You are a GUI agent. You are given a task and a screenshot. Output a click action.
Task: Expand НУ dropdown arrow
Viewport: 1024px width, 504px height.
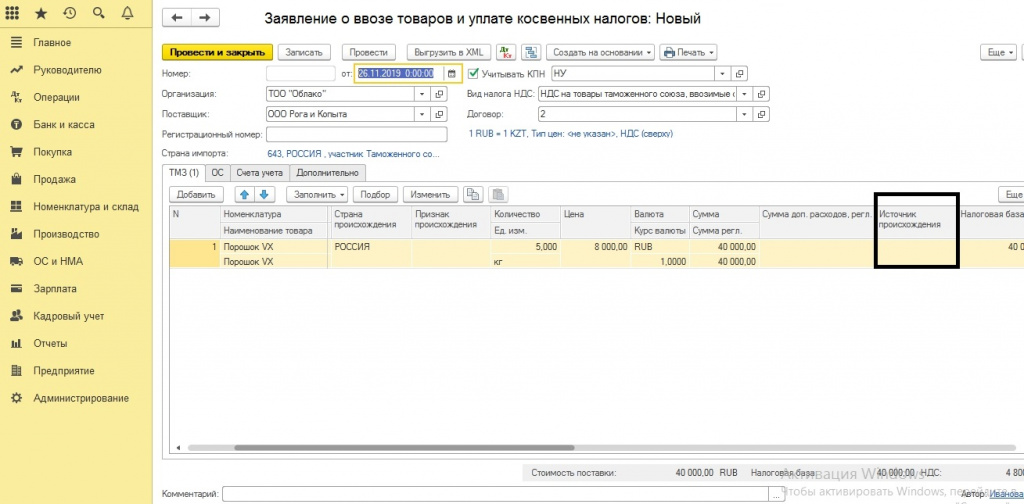tap(723, 73)
